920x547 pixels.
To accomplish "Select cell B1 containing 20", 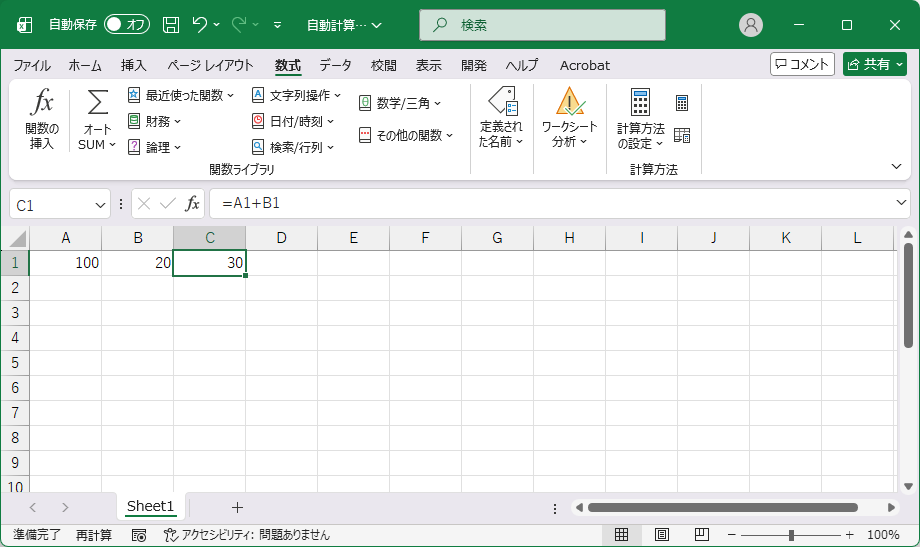I will [x=137, y=263].
